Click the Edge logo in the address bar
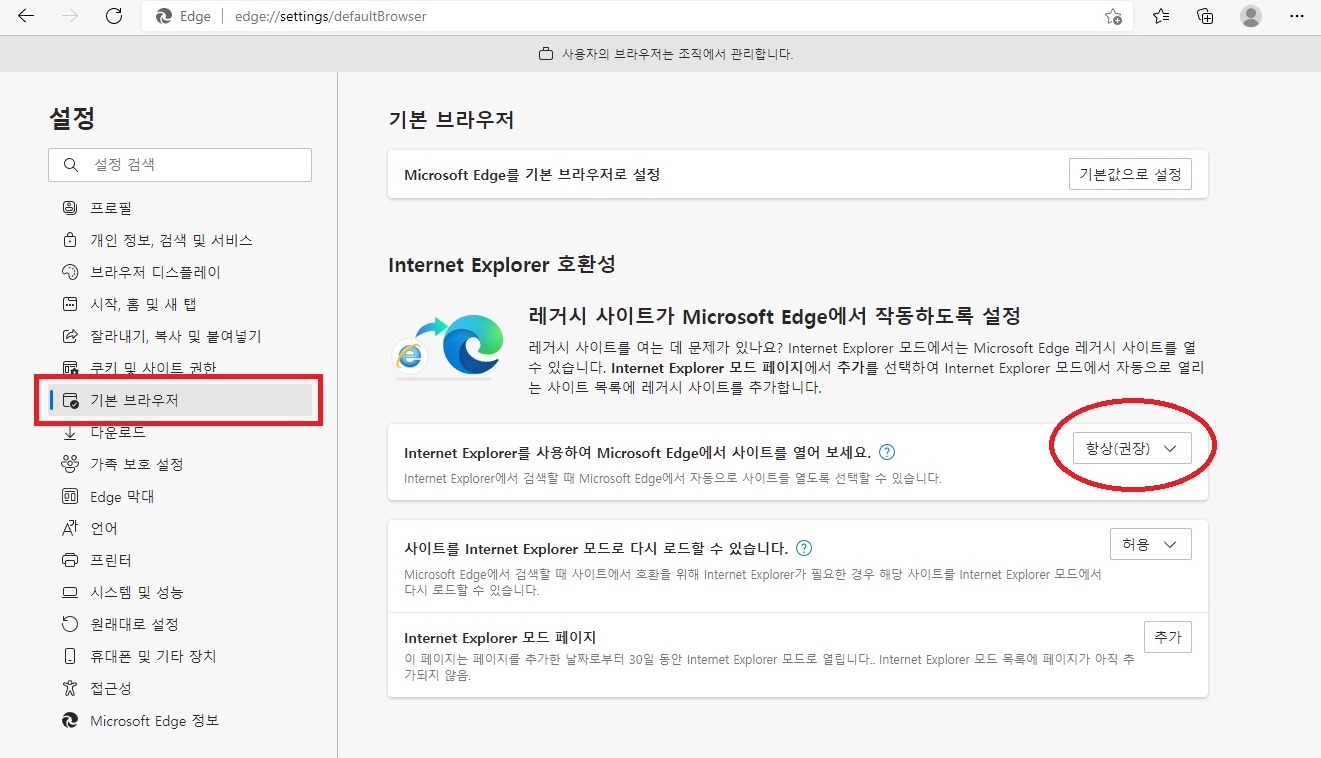This screenshot has height=758, width=1321. 164,16
